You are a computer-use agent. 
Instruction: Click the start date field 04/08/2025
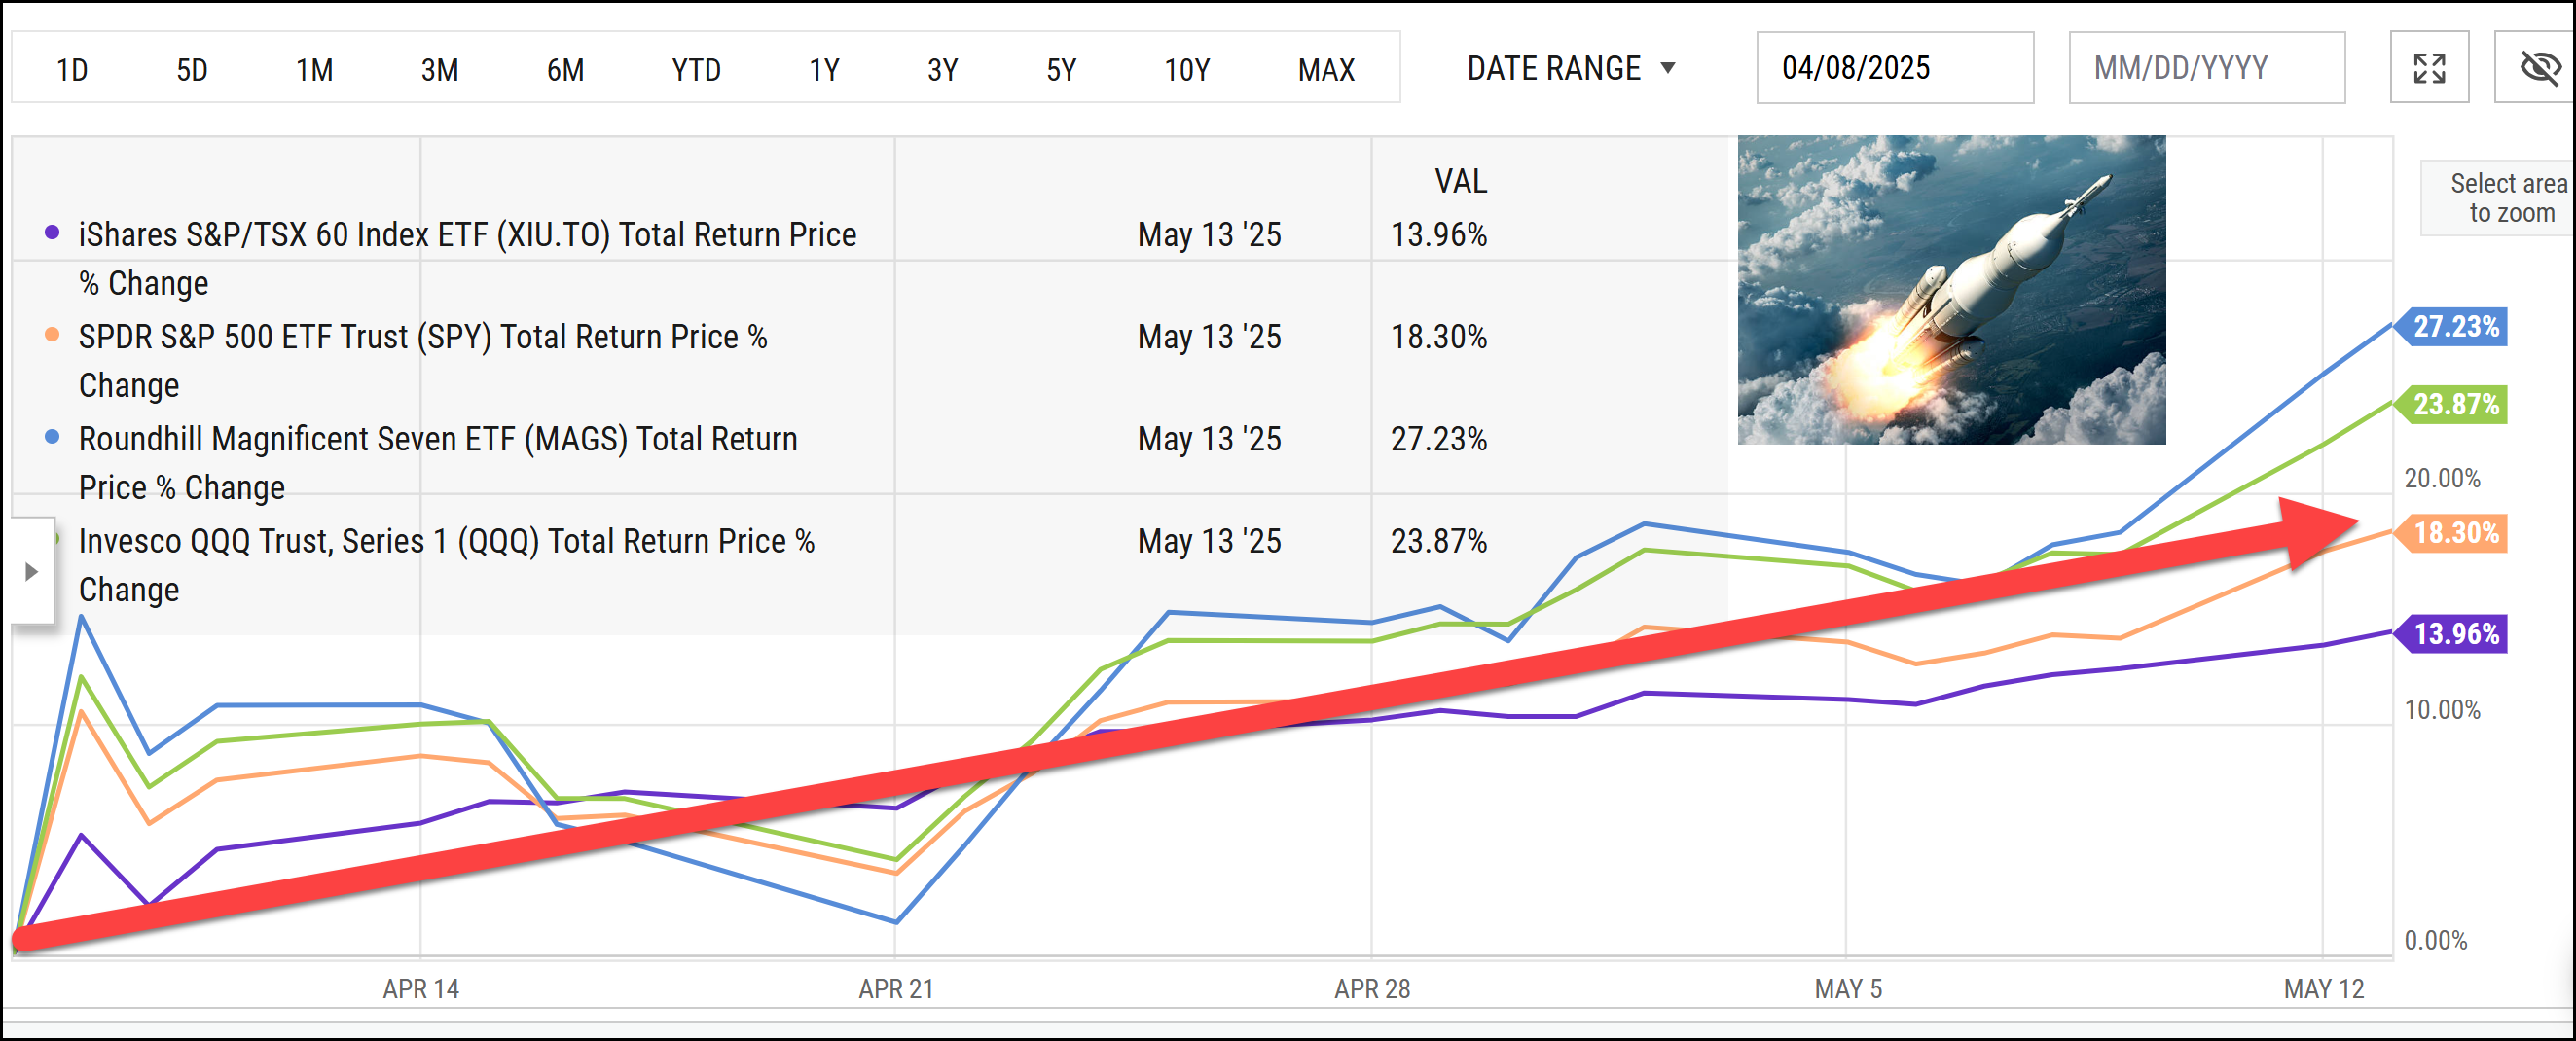click(x=1894, y=67)
